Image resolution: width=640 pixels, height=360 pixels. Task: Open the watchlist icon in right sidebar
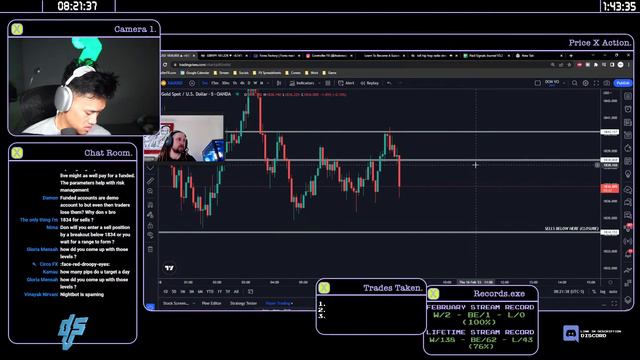click(628, 96)
